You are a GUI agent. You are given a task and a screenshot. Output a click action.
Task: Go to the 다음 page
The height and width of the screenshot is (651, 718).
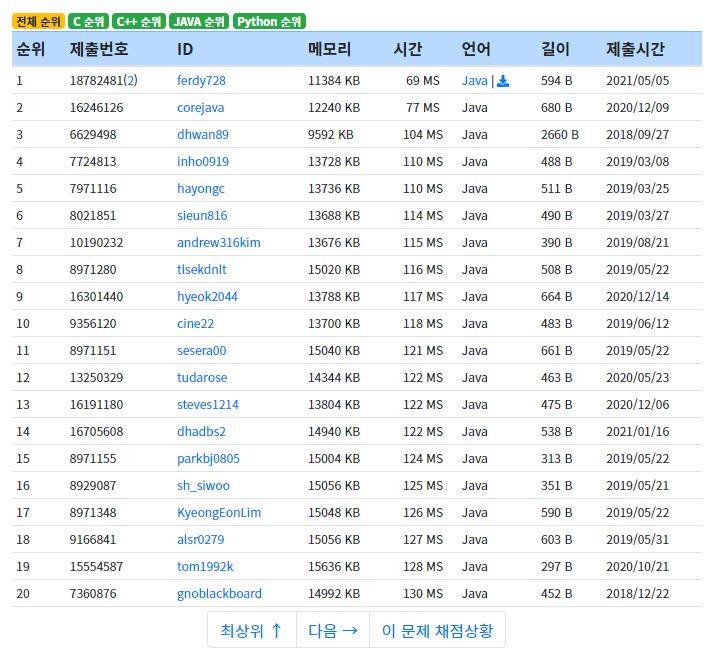[x=333, y=630]
